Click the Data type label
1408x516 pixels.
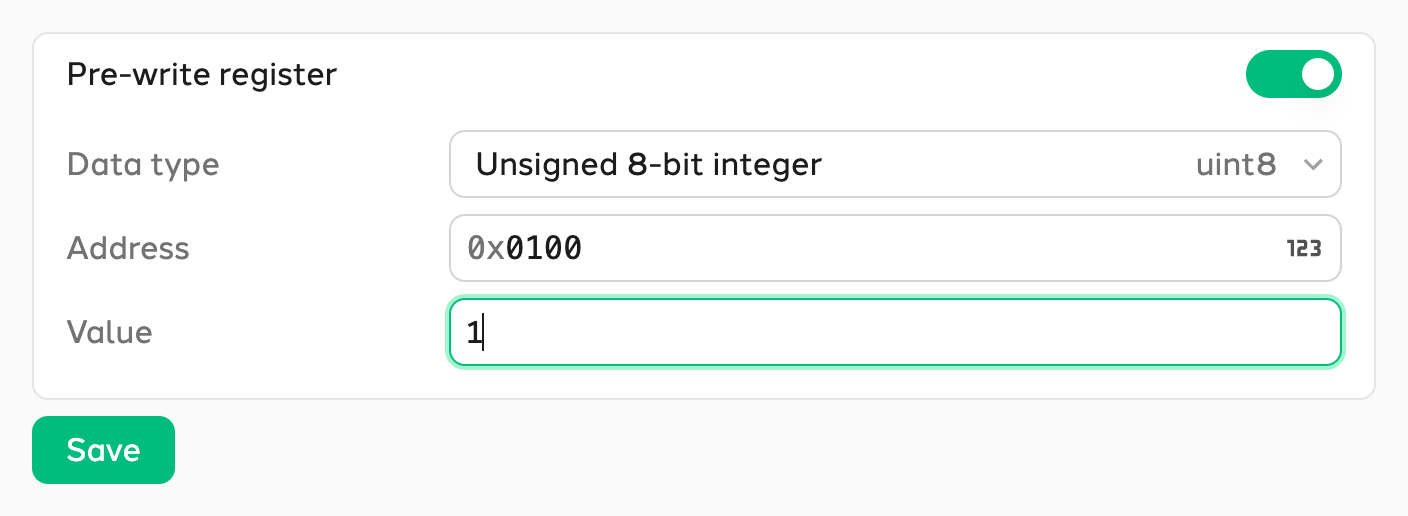click(x=143, y=164)
